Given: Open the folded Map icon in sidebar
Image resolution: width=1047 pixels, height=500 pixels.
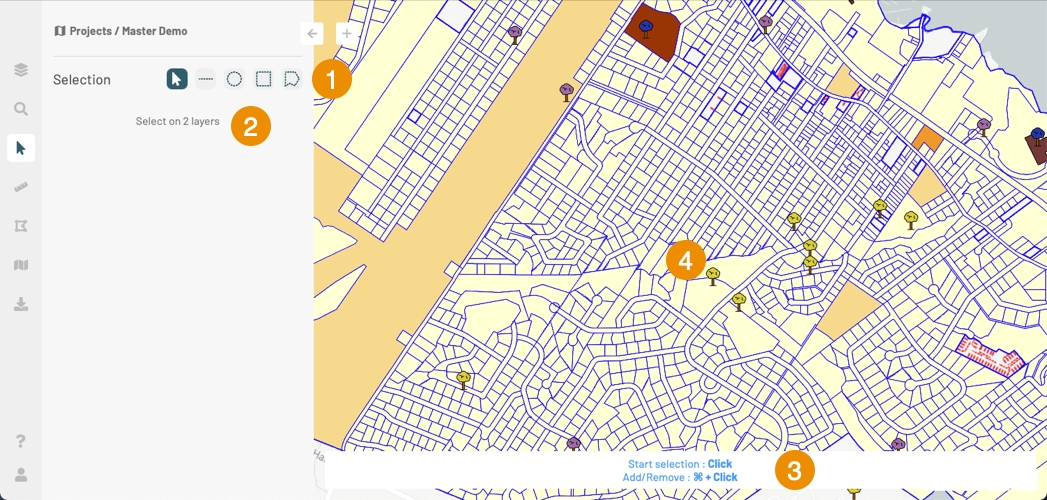Looking at the screenshot, I should 20,265.
